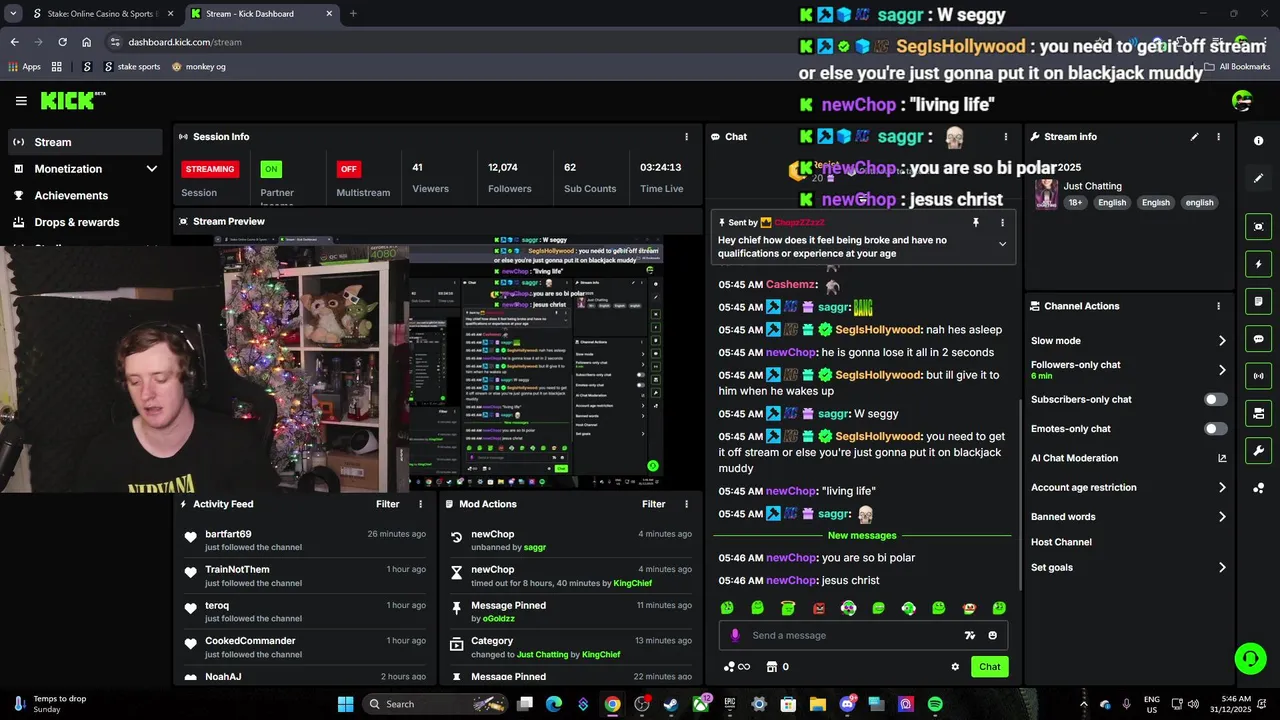Open Mod Actions three-dot menu
The height and width of the screenshot is (720, 1280).
pyautogui.click(x=686, y=504)
